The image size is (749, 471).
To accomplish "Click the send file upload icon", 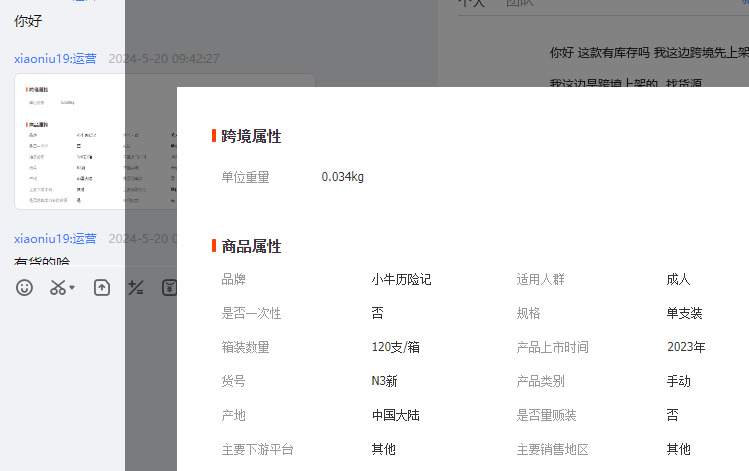I will pyautogui.click(x=101, y=288).
